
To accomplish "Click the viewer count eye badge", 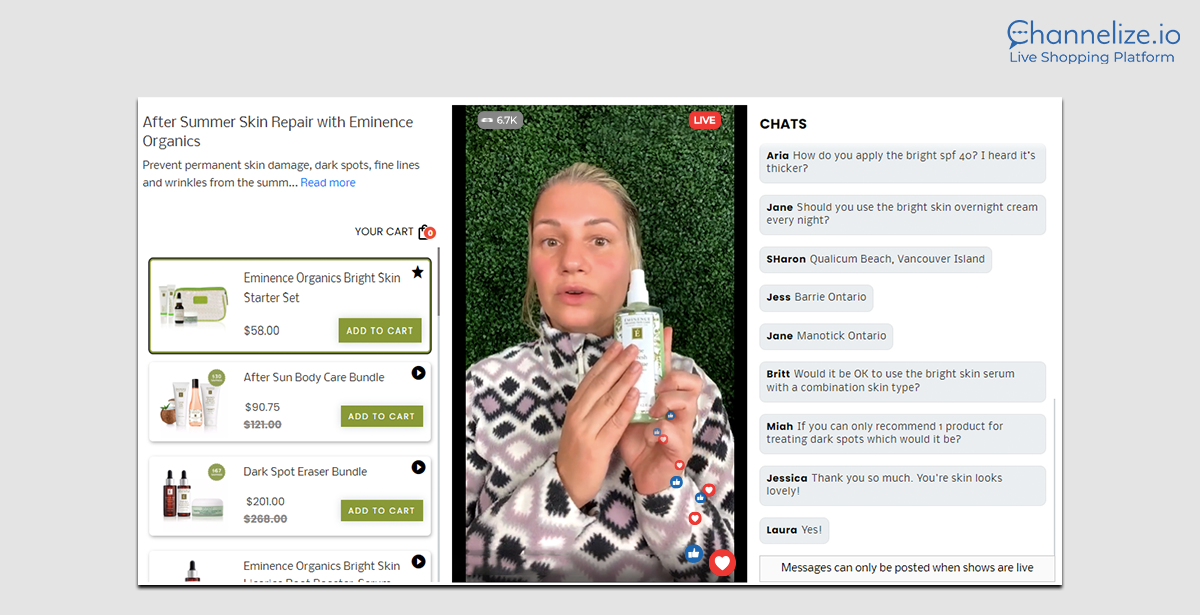I will (x=499, y=120).
